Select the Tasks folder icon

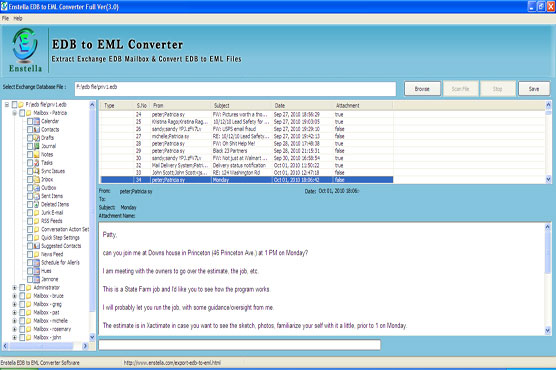(x=37, y=163)
